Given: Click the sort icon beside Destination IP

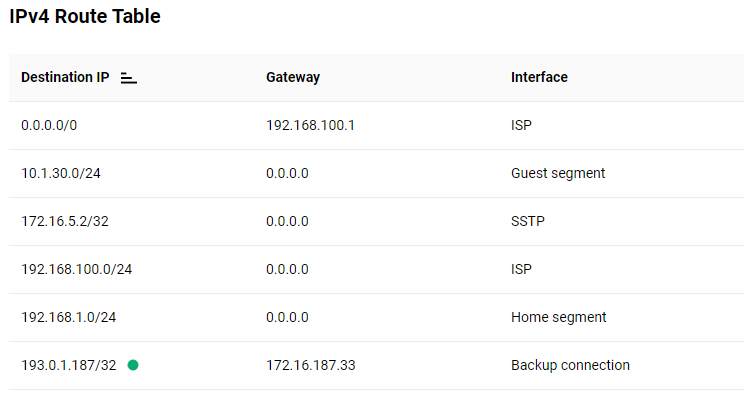Looking at the screenshot, I should 128,78.
